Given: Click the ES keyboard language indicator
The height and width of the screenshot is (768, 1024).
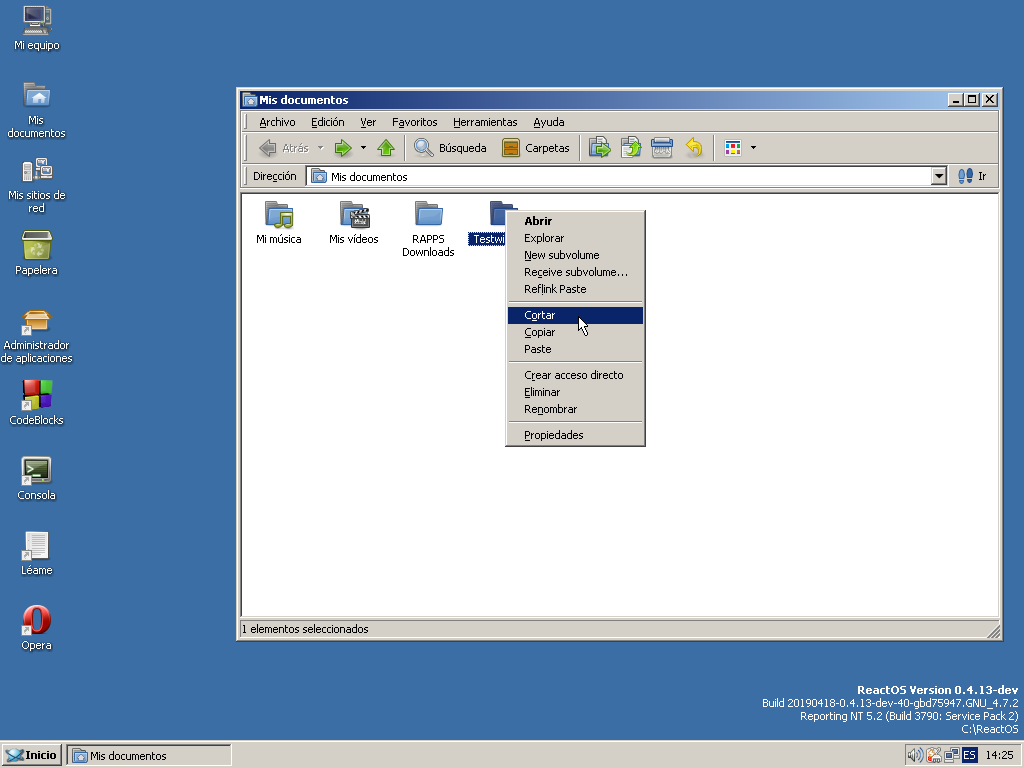Looking at the screenshot, I should pos(969,755).
